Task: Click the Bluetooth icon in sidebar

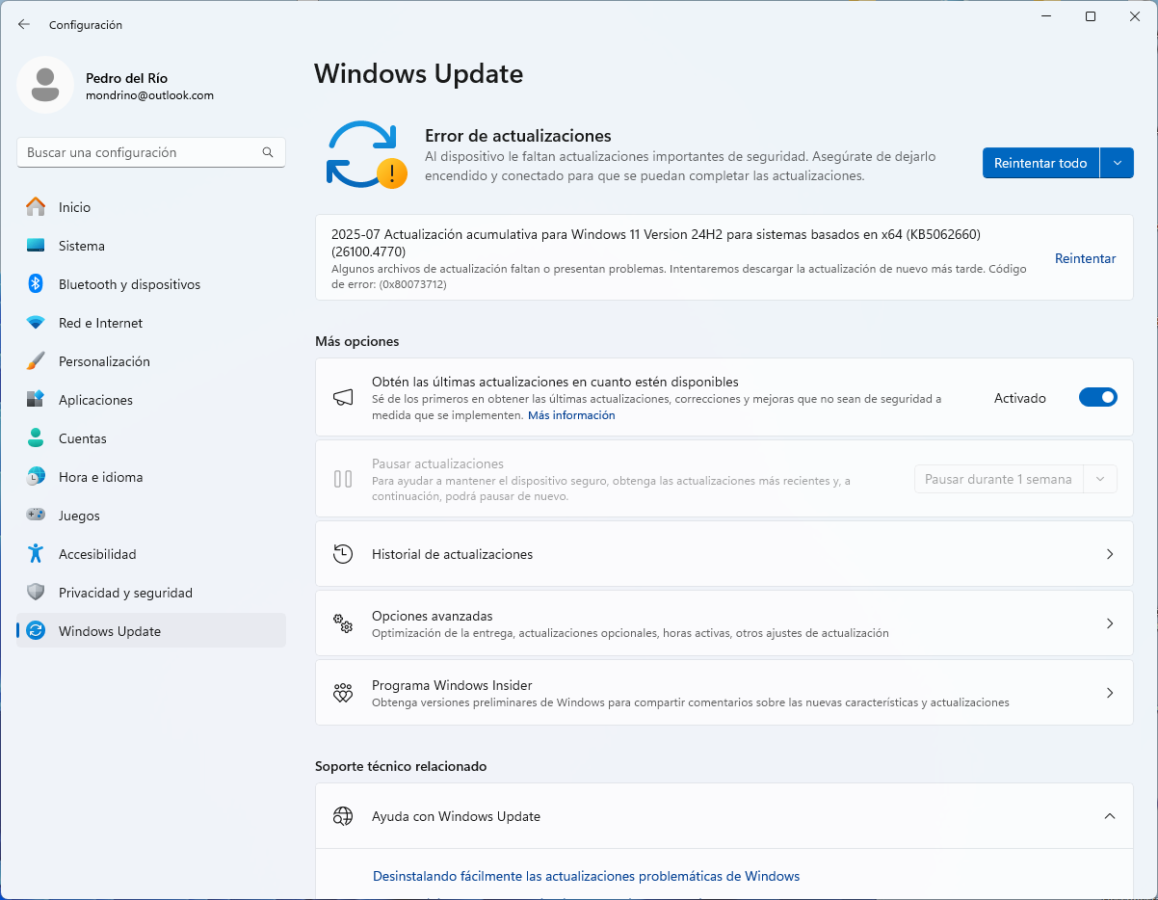Action: (x=35, y=284)
